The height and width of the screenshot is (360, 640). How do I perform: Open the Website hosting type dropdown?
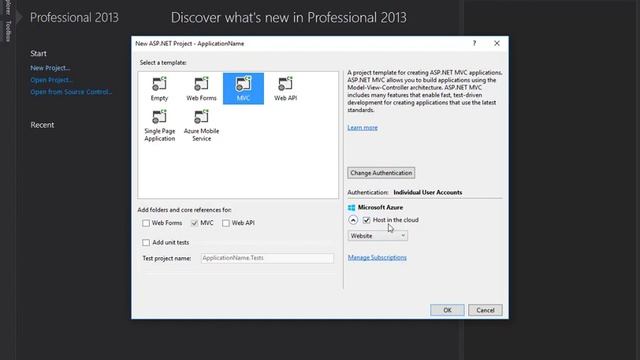click(378, 236)
